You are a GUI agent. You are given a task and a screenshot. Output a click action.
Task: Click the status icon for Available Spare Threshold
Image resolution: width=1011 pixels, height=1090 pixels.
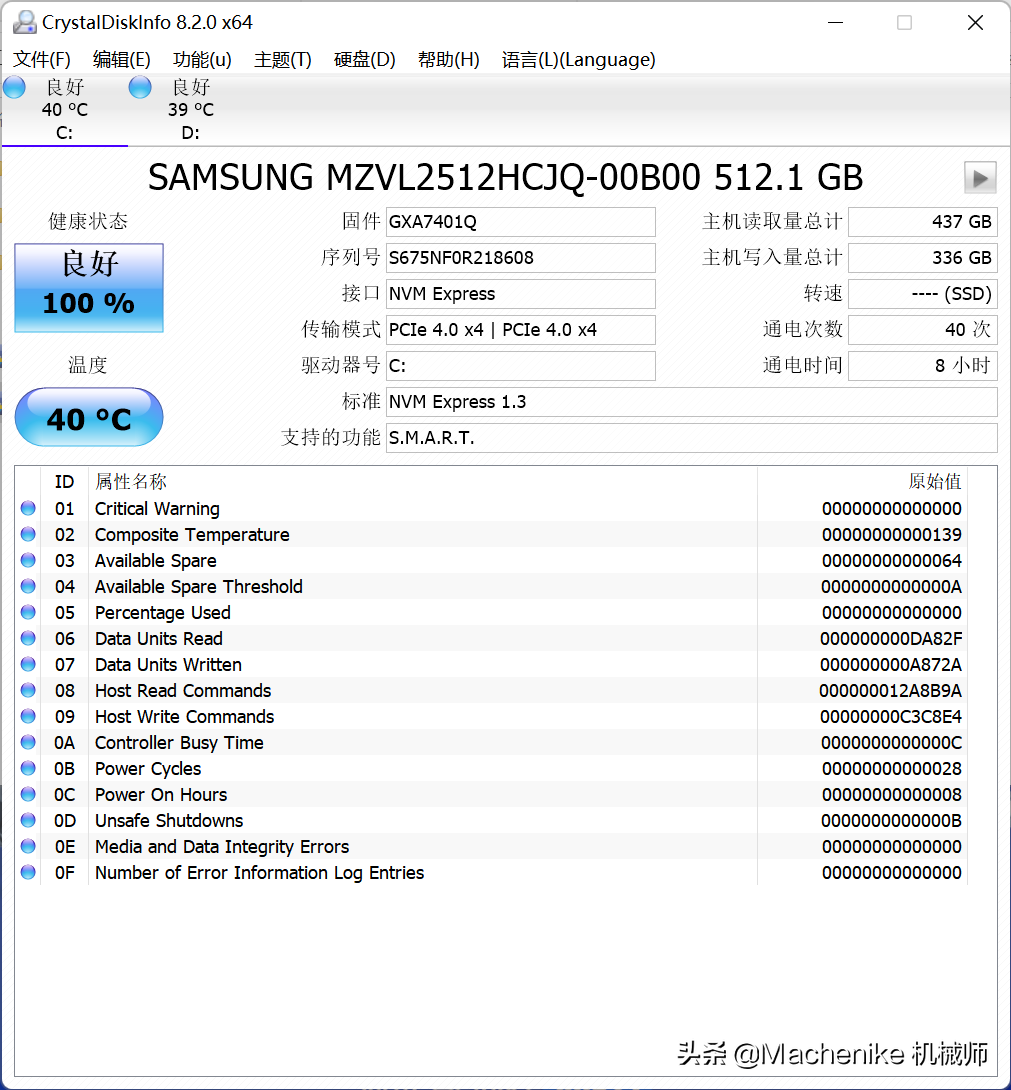tap(28, 586)
